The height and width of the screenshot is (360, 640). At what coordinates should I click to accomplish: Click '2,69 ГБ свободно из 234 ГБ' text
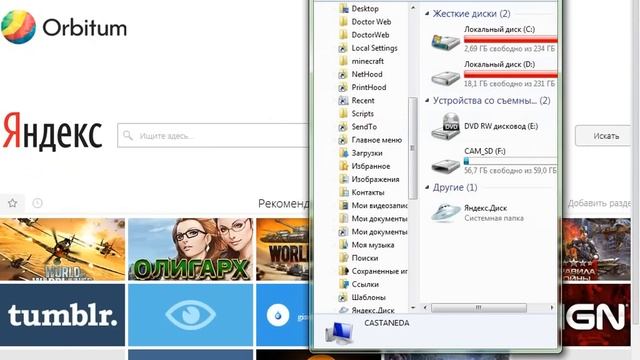point(509,49)
